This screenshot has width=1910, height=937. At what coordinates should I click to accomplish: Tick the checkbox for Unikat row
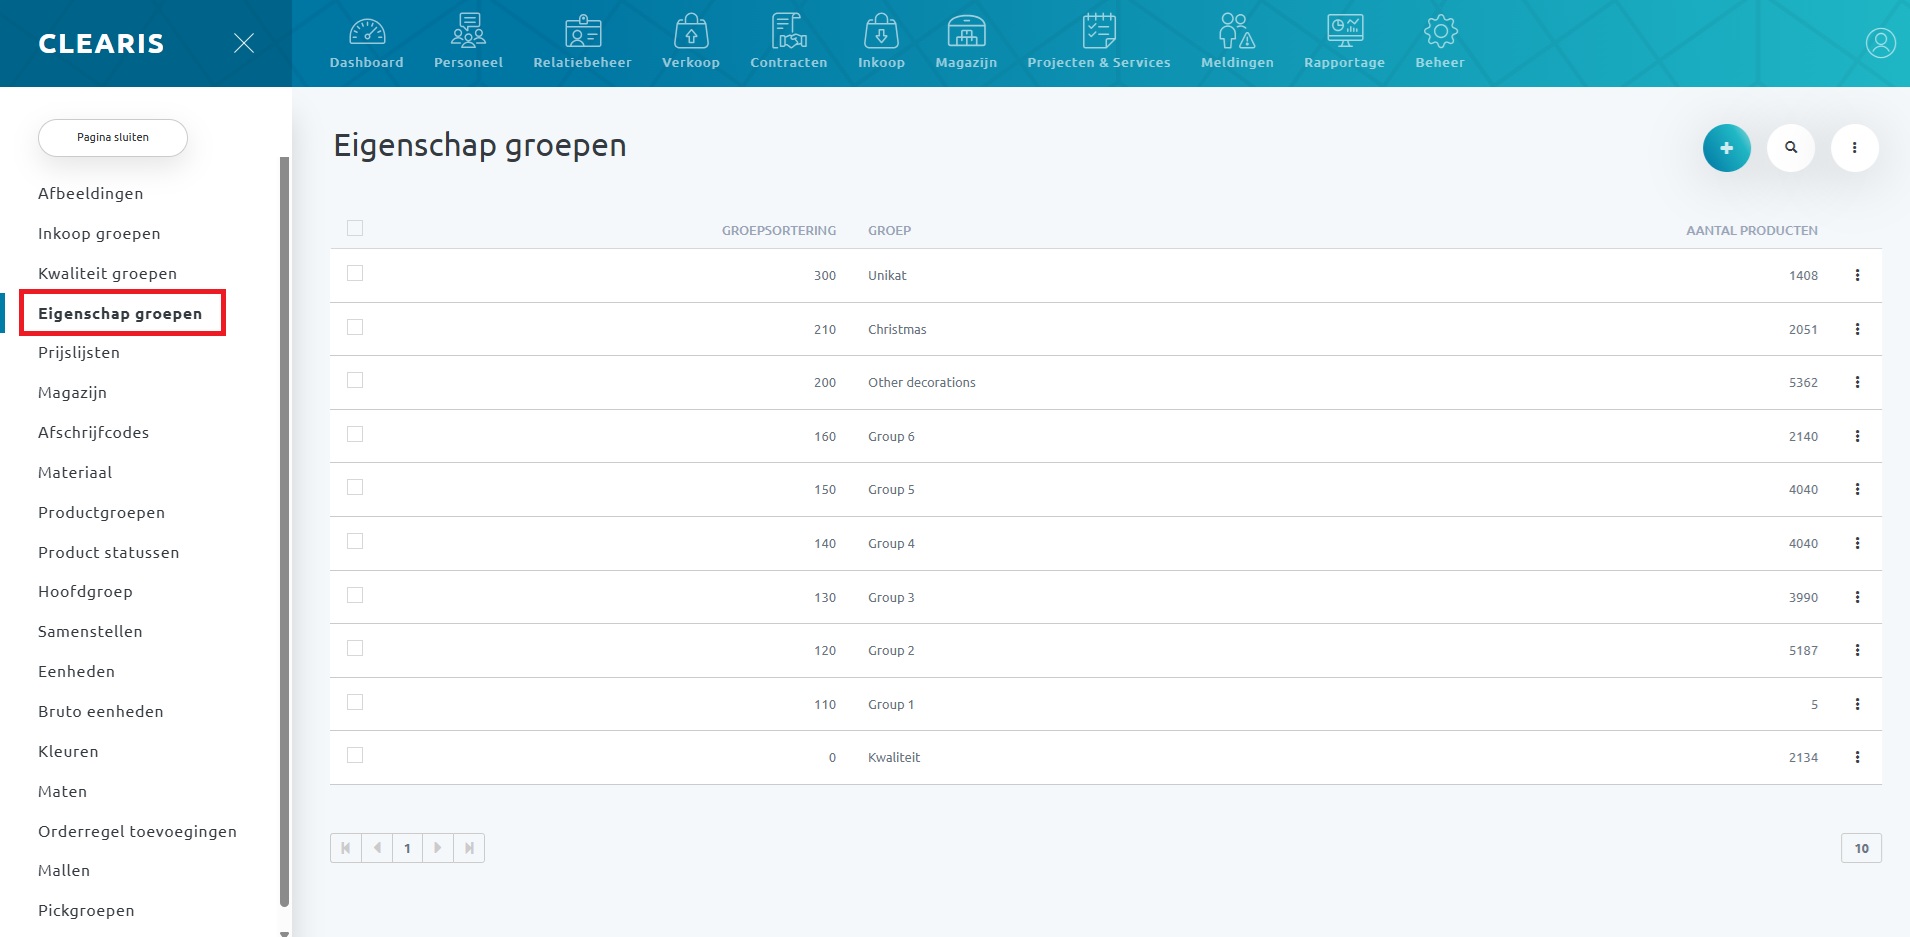[355, 274]
